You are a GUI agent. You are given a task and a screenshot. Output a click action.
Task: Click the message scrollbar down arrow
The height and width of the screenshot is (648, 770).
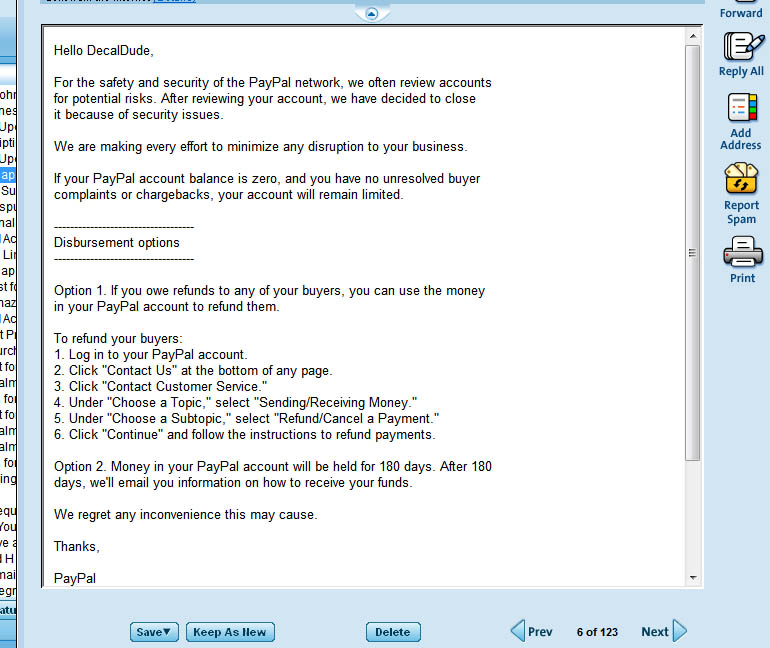(693, 578)
